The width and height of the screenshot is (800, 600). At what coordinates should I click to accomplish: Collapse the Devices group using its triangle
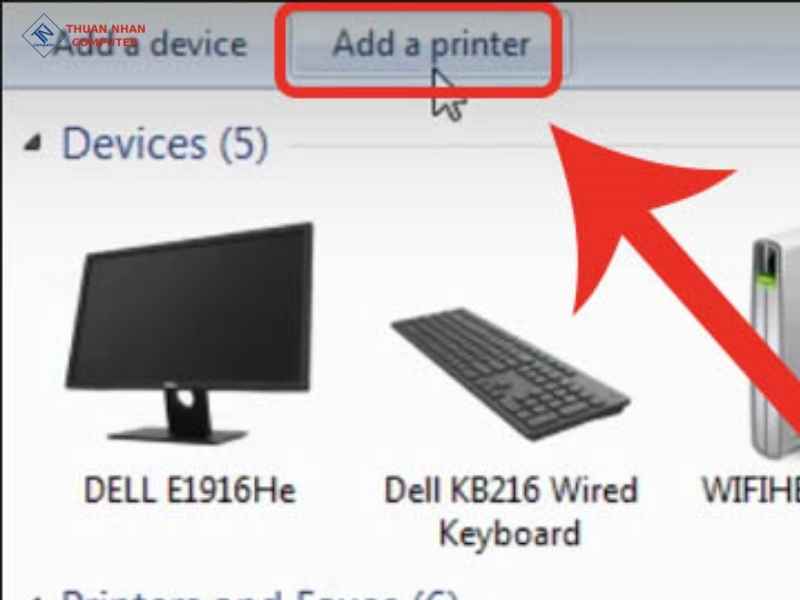(x=33, y=143)
